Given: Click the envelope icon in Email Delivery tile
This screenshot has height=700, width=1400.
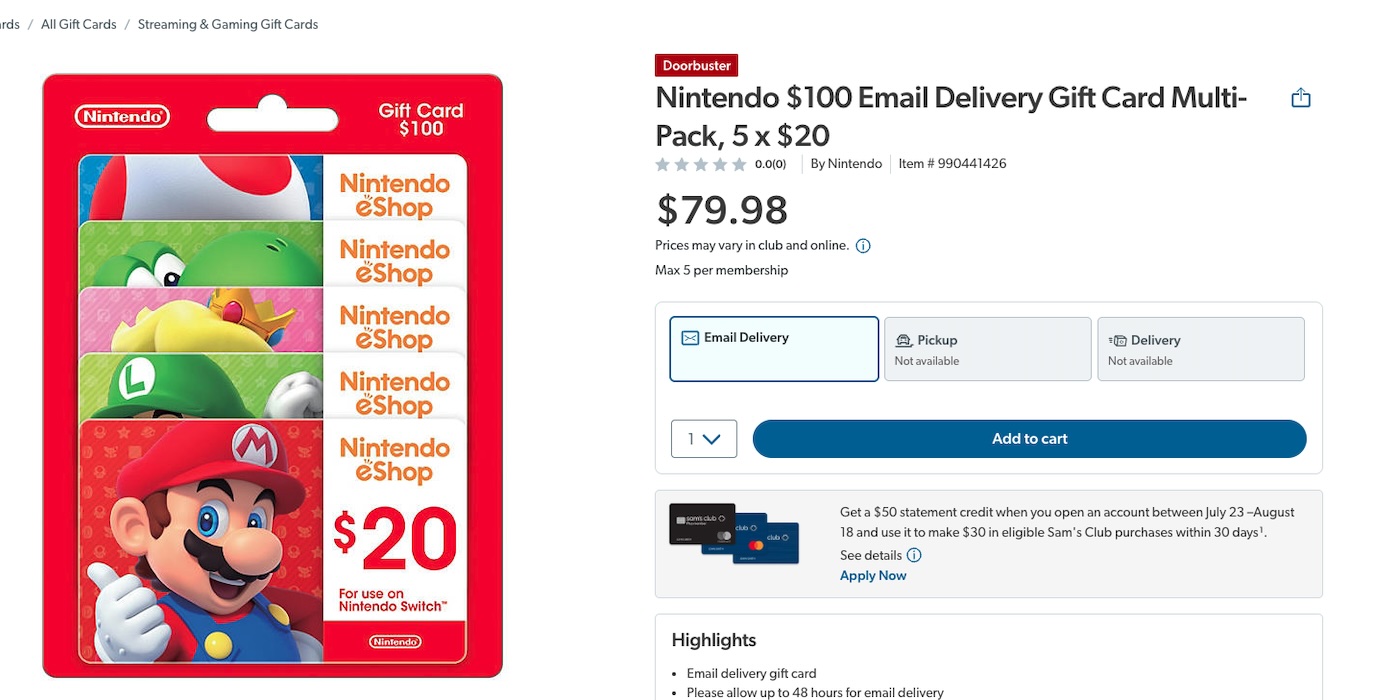Looking at the screenshot, I should (690, 337).
